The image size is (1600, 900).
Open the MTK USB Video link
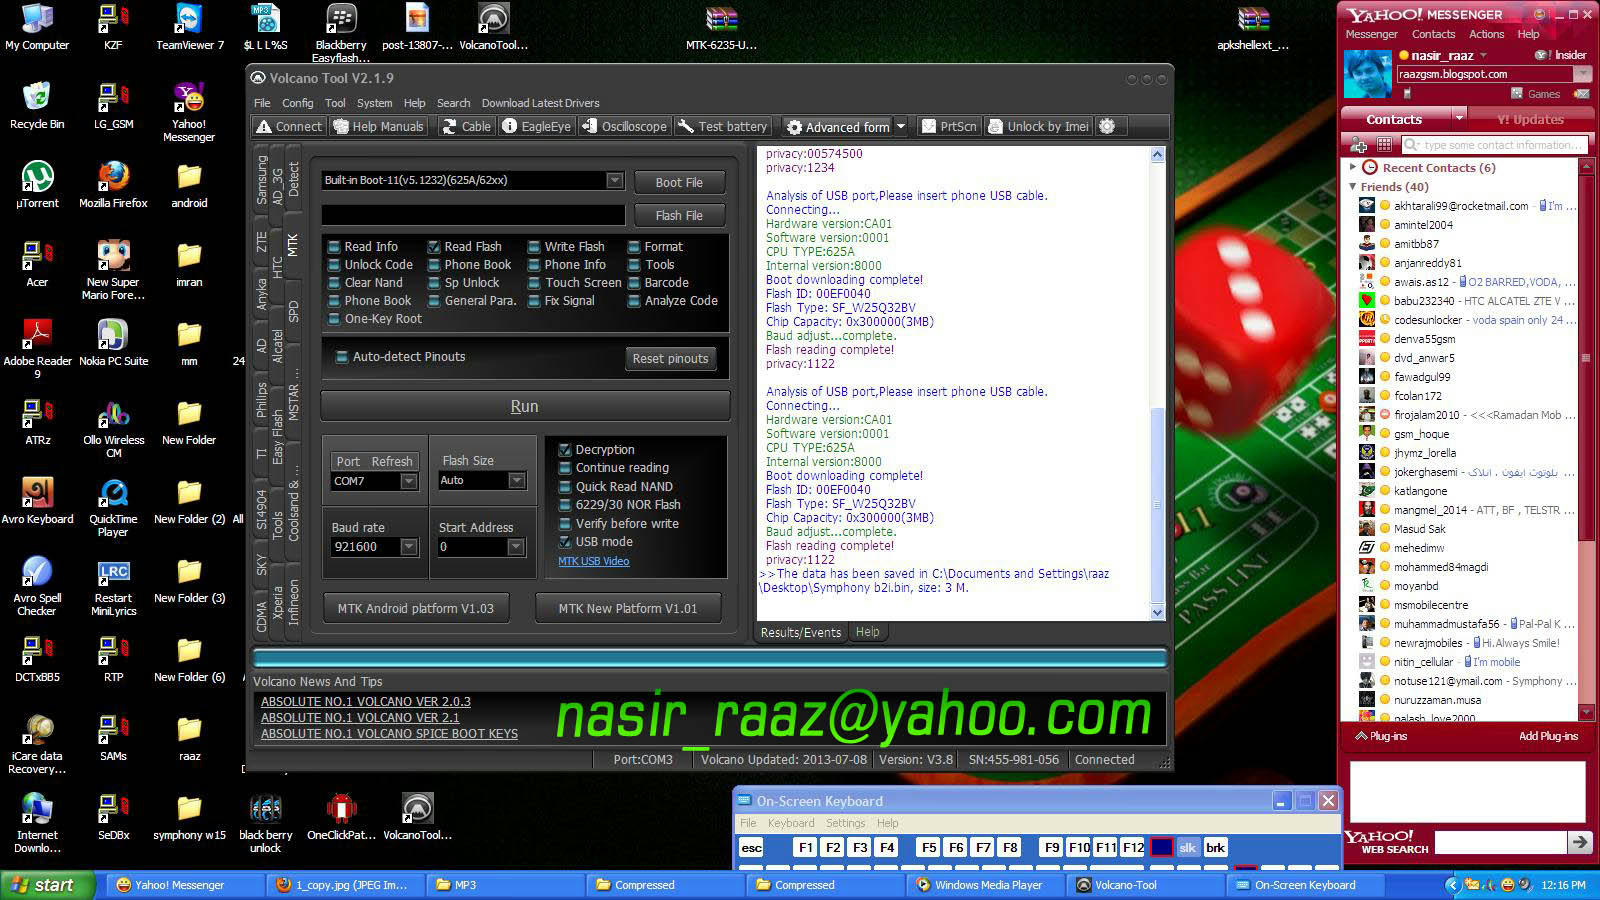tap(593, 561)
